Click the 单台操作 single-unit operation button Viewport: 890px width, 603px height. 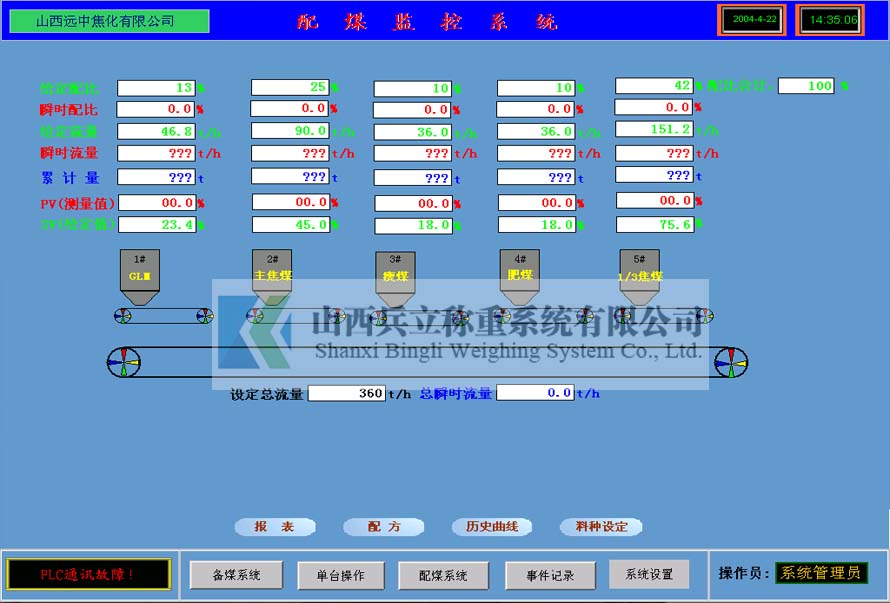[340, 575]
